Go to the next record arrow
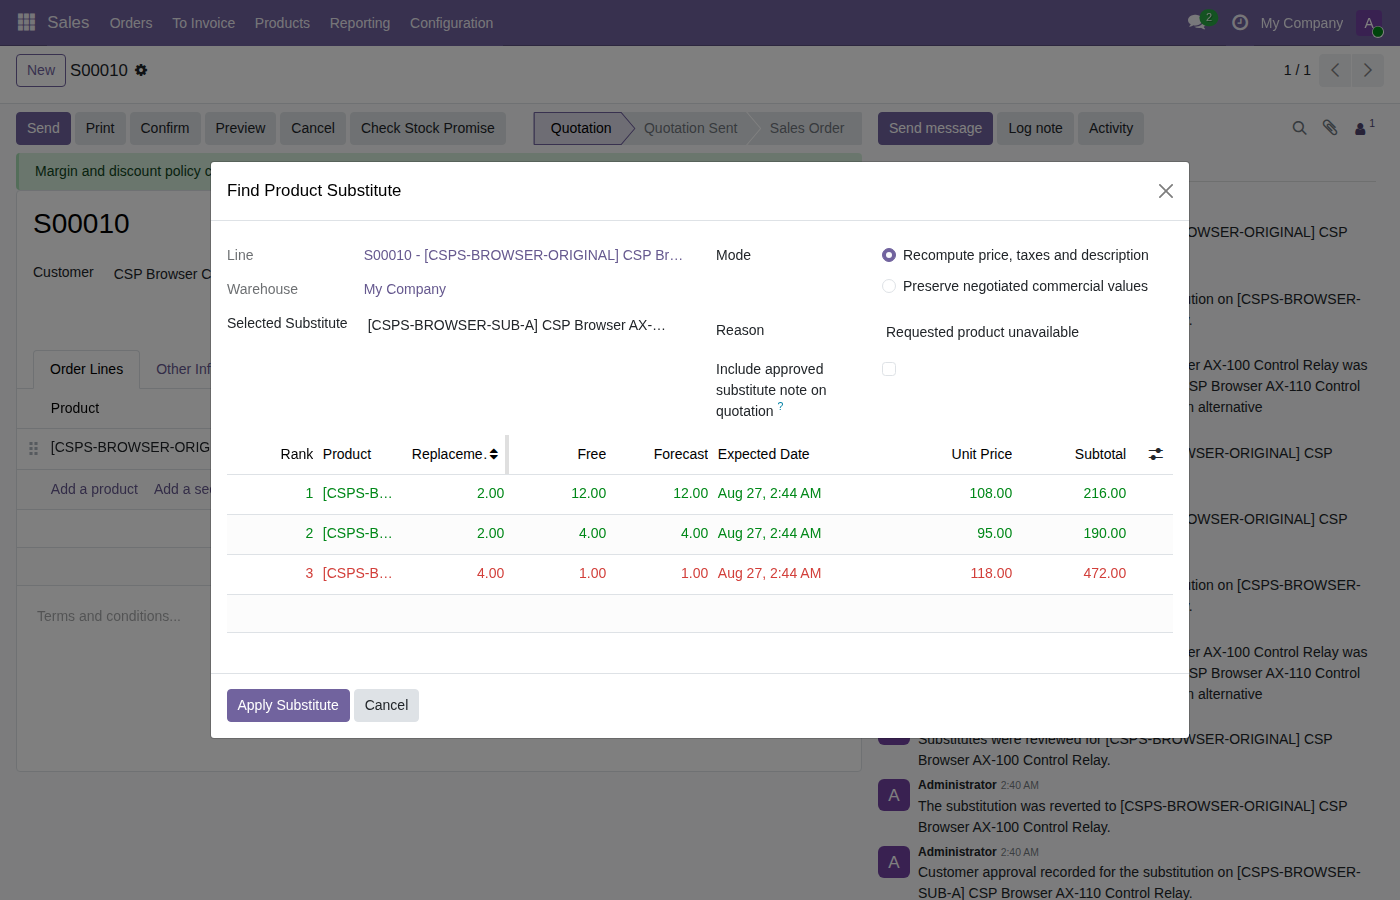The image size is (1400, 900). [1368, 70]
